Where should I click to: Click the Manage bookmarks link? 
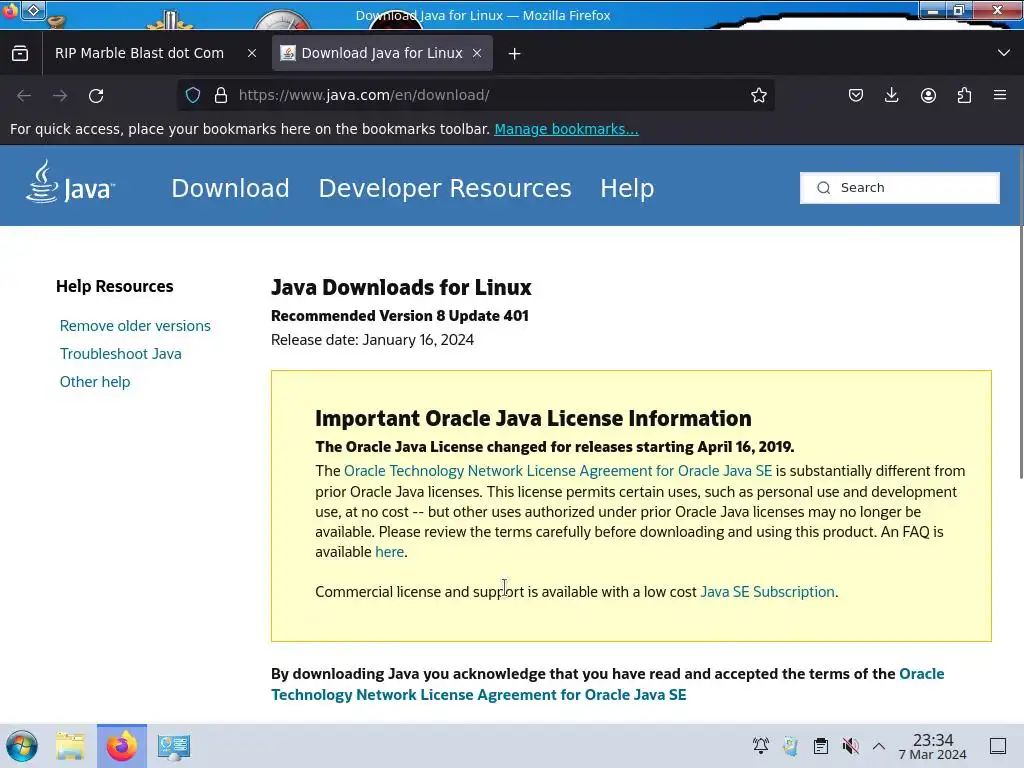(x=566, y=129)
